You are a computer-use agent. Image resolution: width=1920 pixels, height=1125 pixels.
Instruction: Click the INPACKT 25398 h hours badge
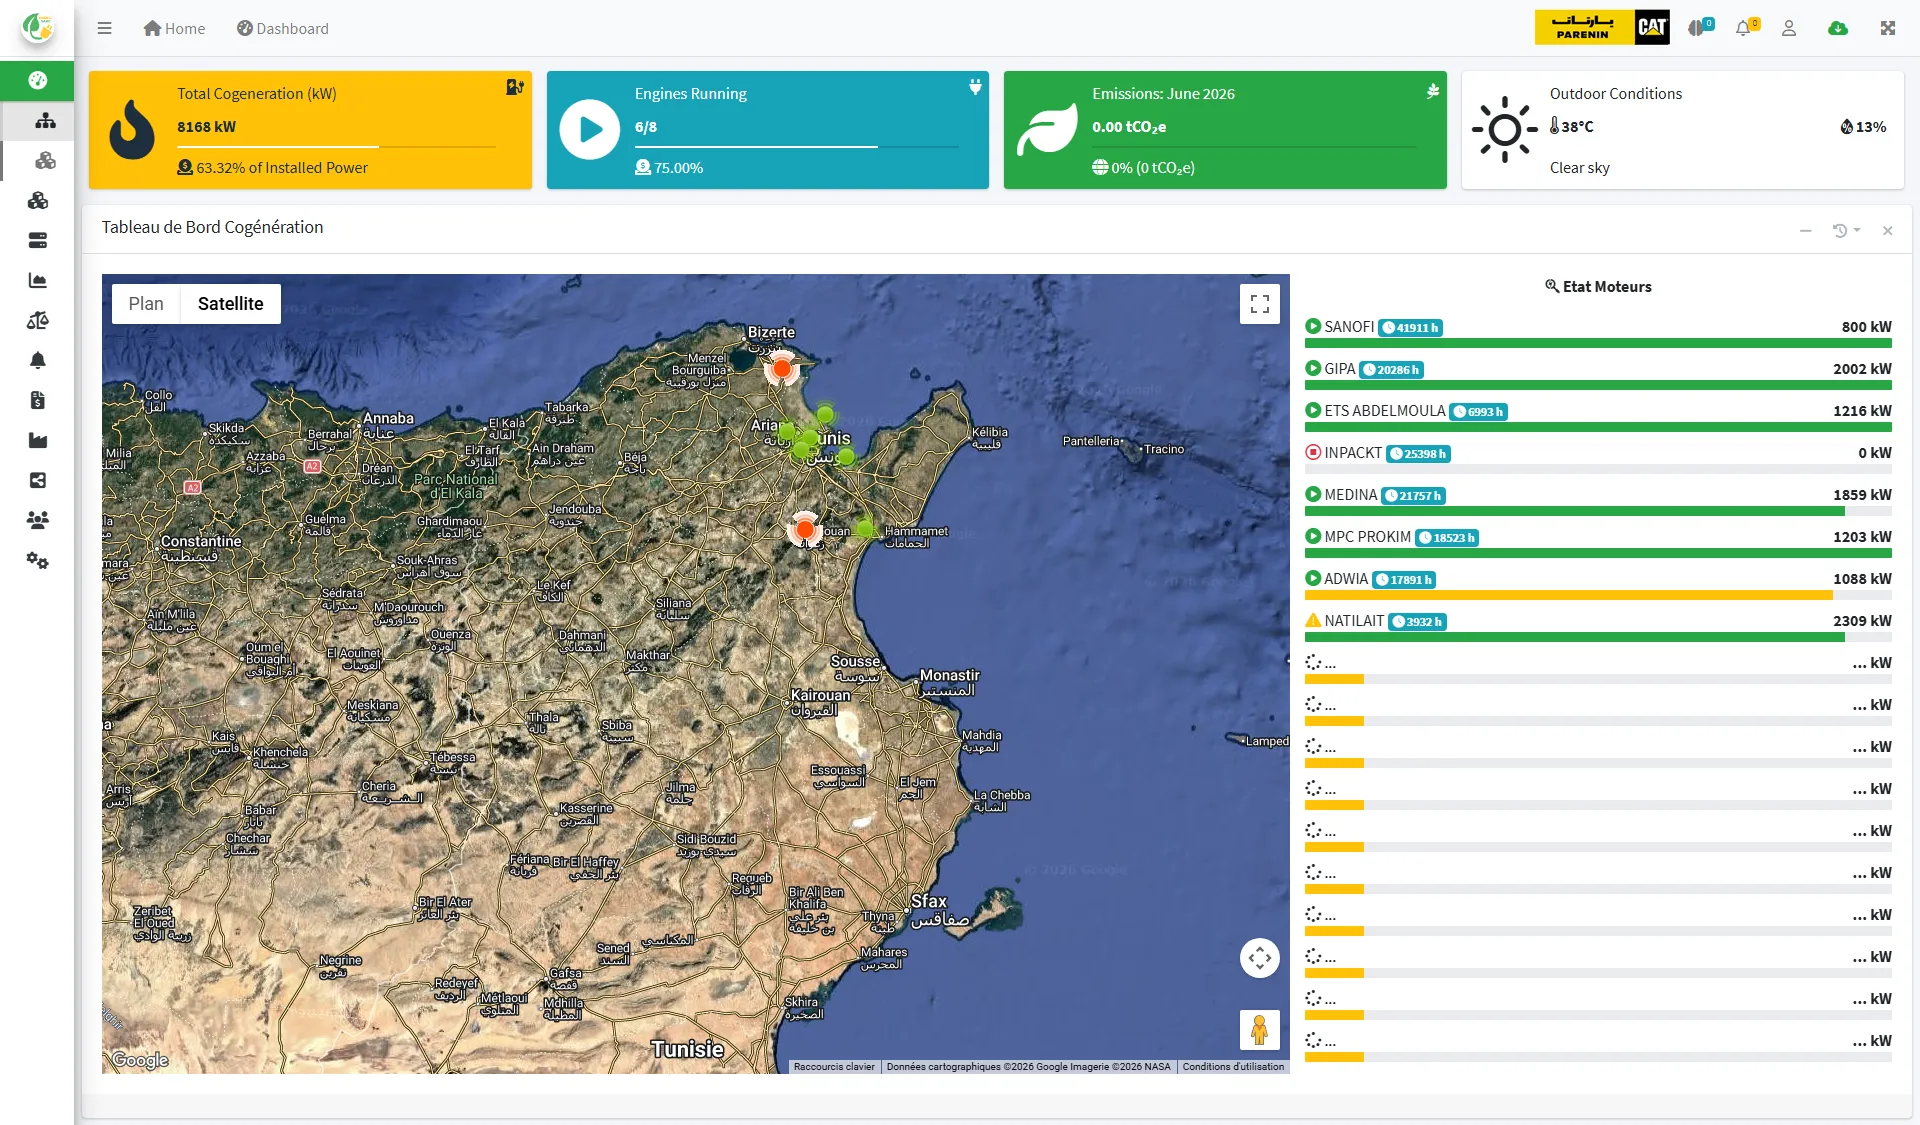point(1418,454)
